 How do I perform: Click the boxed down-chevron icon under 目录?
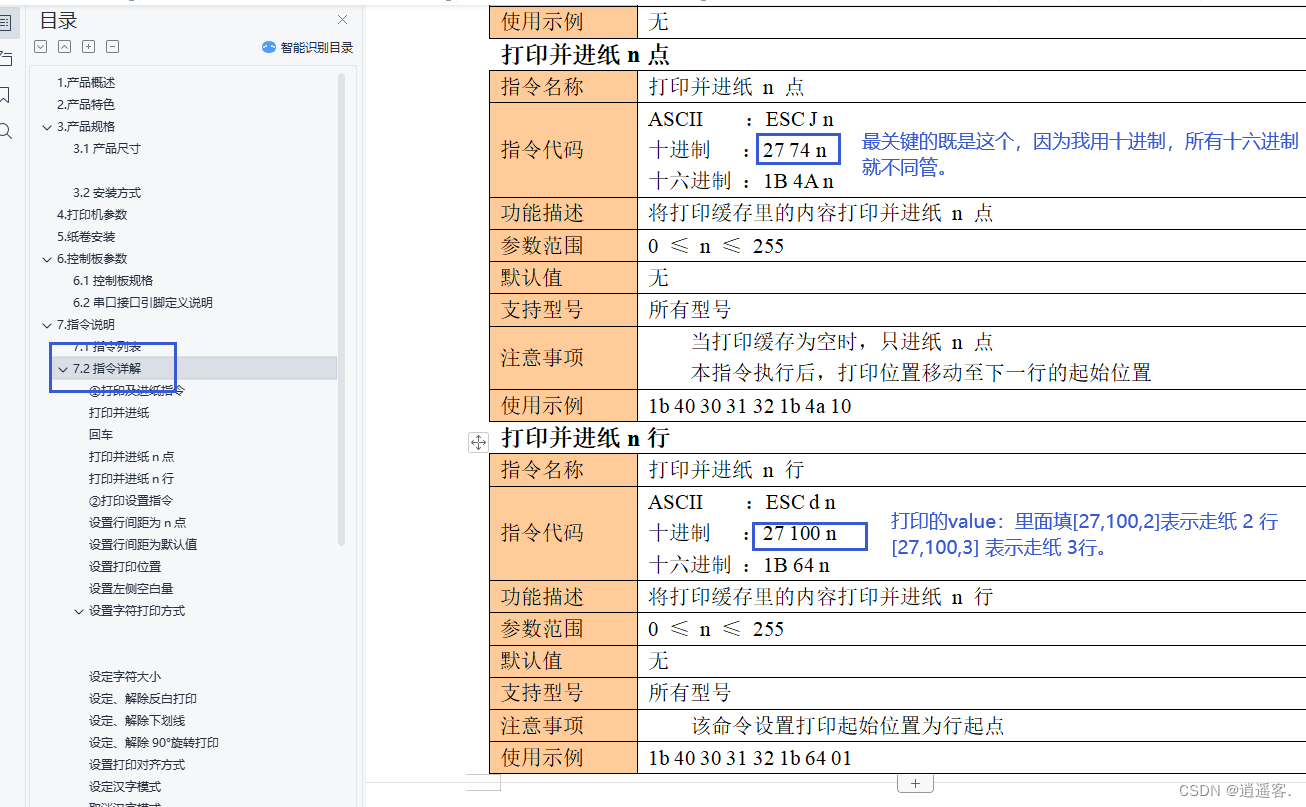click(40, 47)
